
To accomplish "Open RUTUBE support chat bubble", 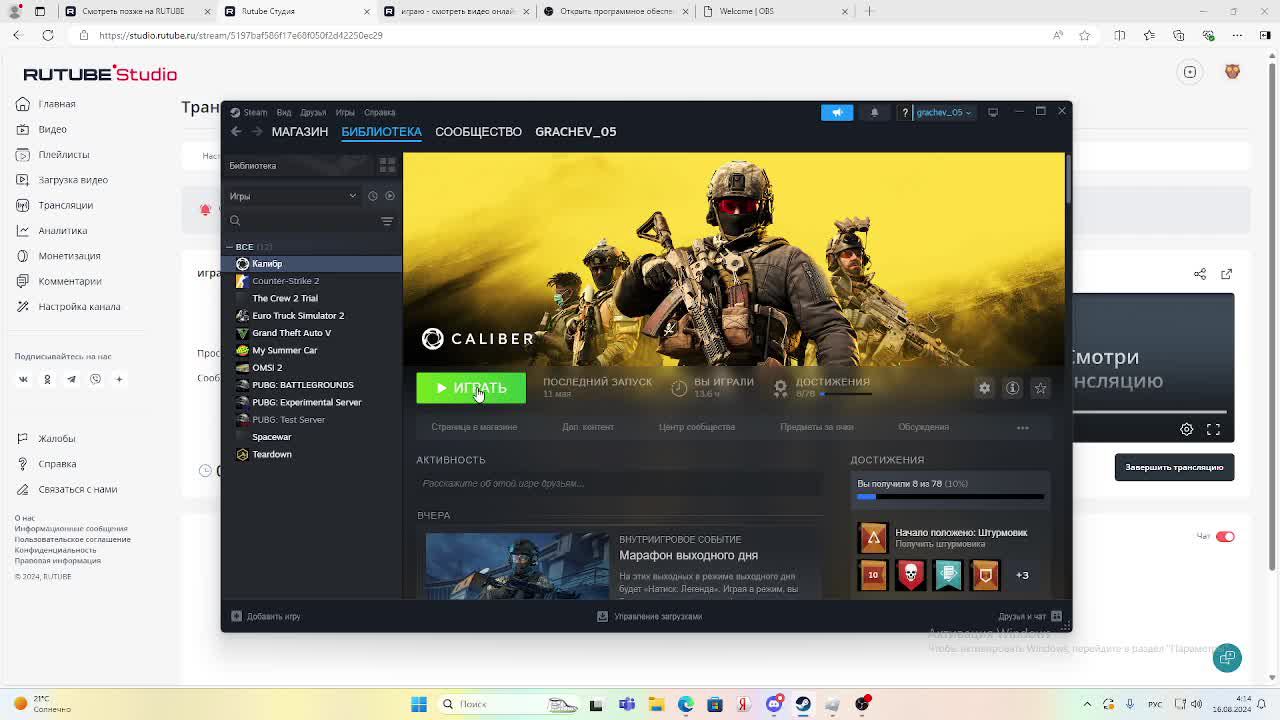I will pos(1227,658).
